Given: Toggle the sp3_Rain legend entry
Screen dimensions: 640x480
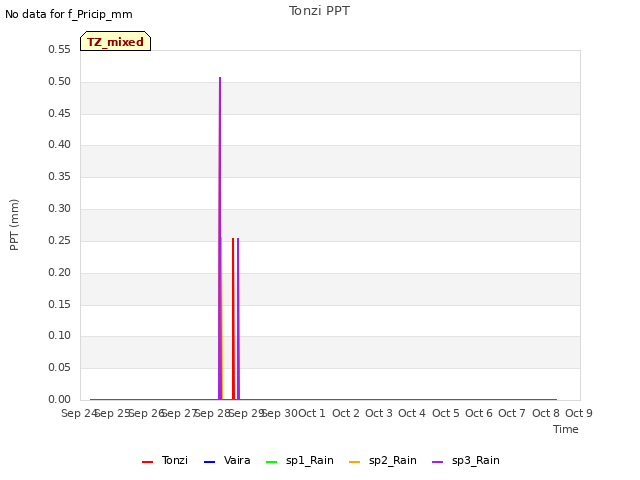Looking at the screenshot, I should (x=466, y=460).
